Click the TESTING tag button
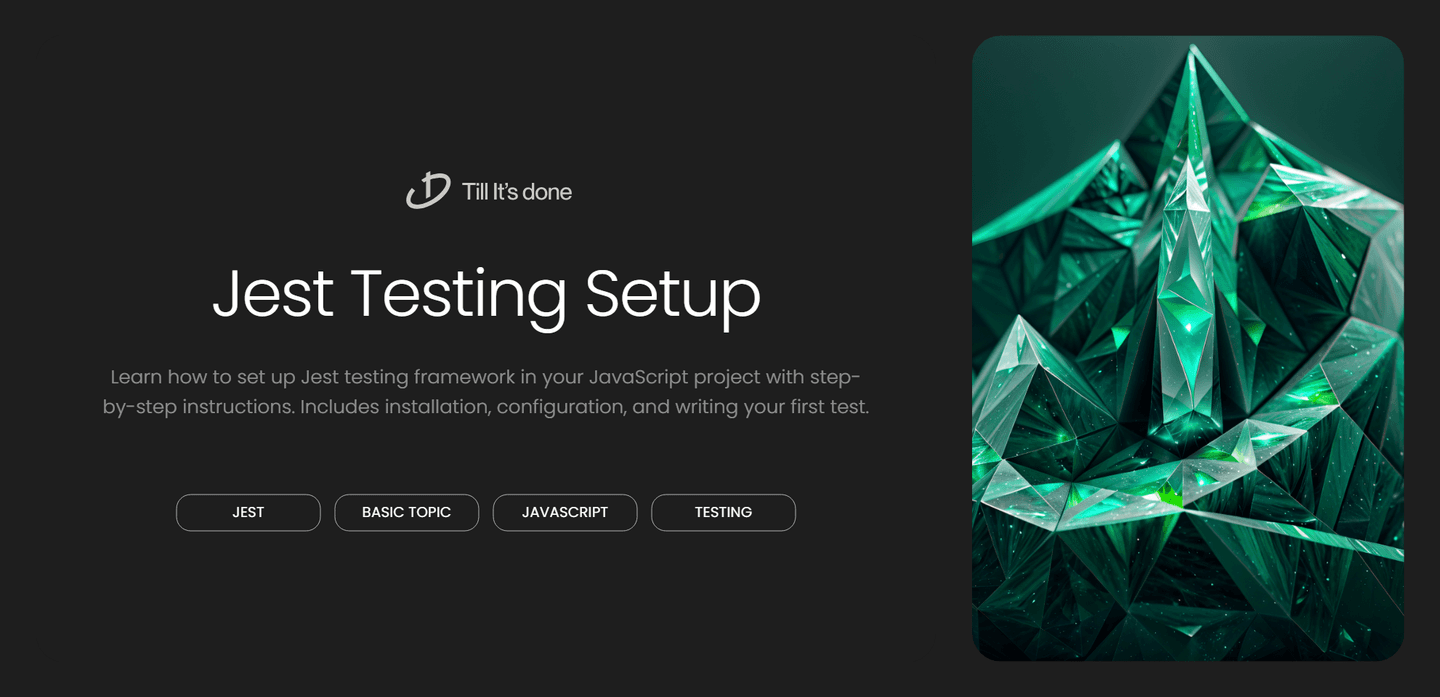 (x=723, y=512)
